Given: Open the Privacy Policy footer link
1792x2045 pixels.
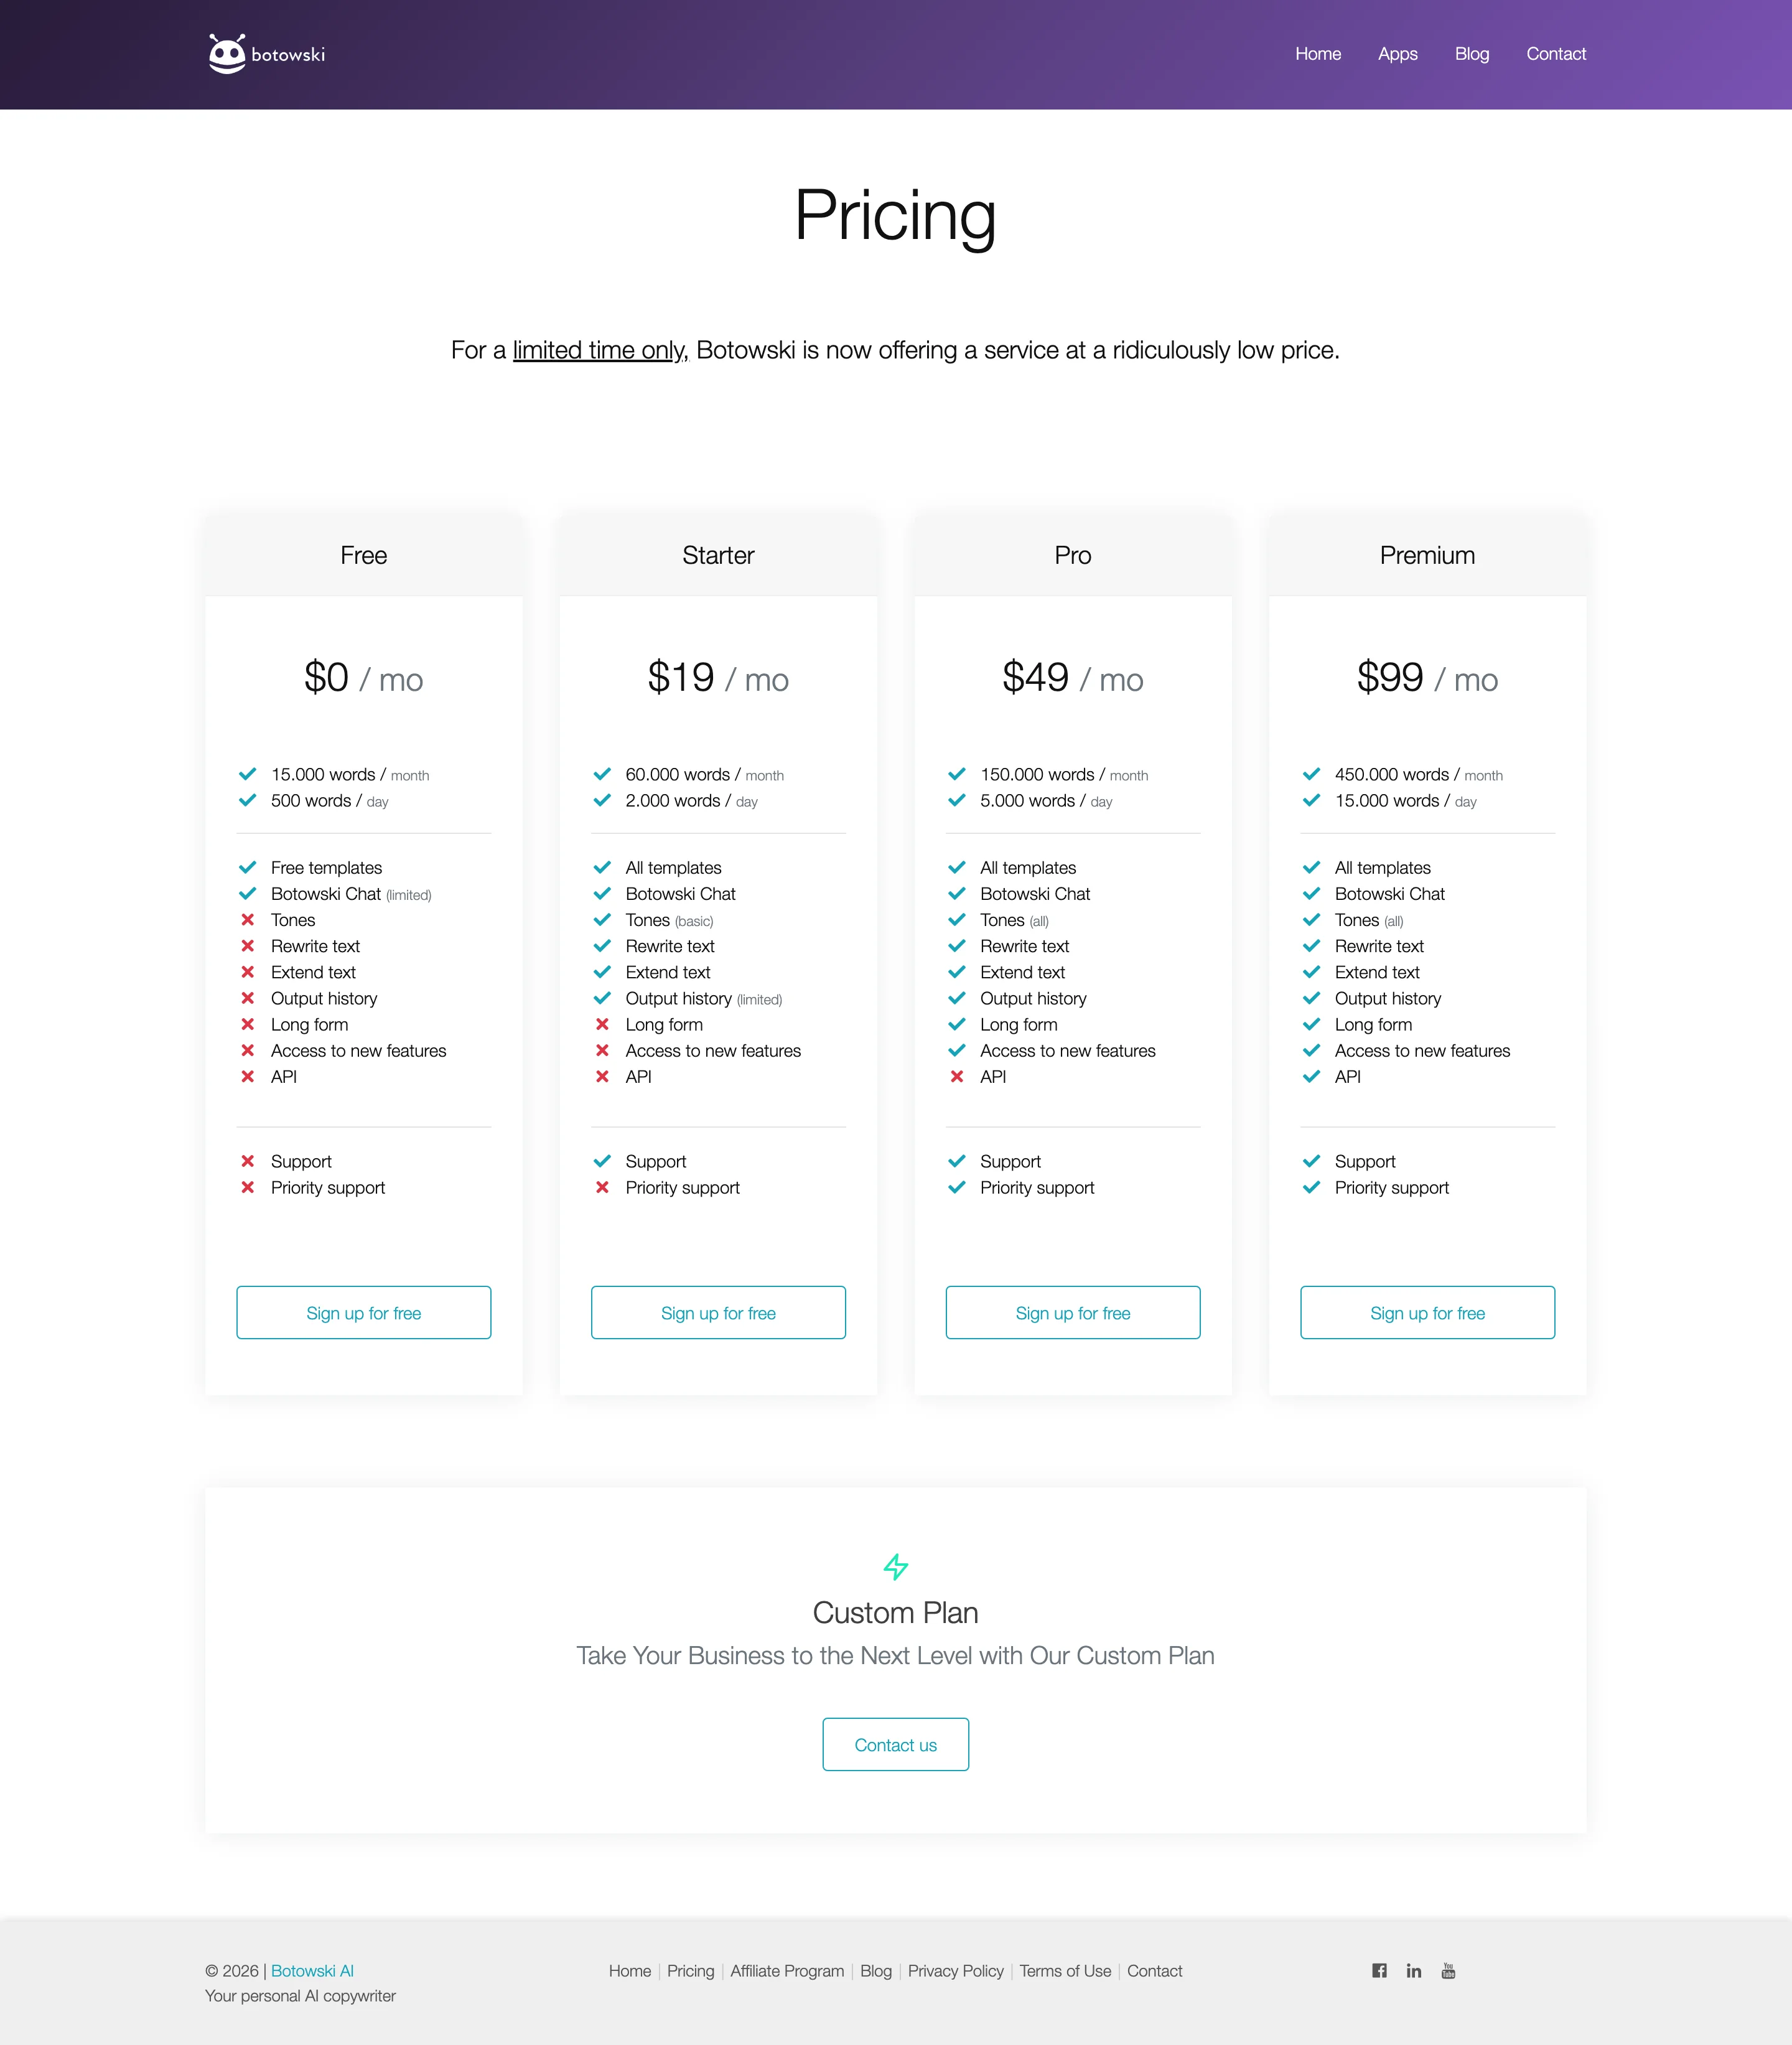Looking at the screenshot, I should (955, 1970).
